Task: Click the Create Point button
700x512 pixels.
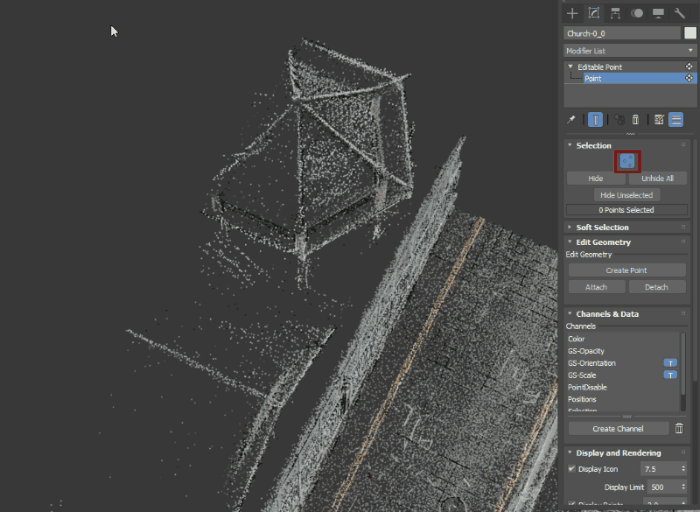Action: 626,270
